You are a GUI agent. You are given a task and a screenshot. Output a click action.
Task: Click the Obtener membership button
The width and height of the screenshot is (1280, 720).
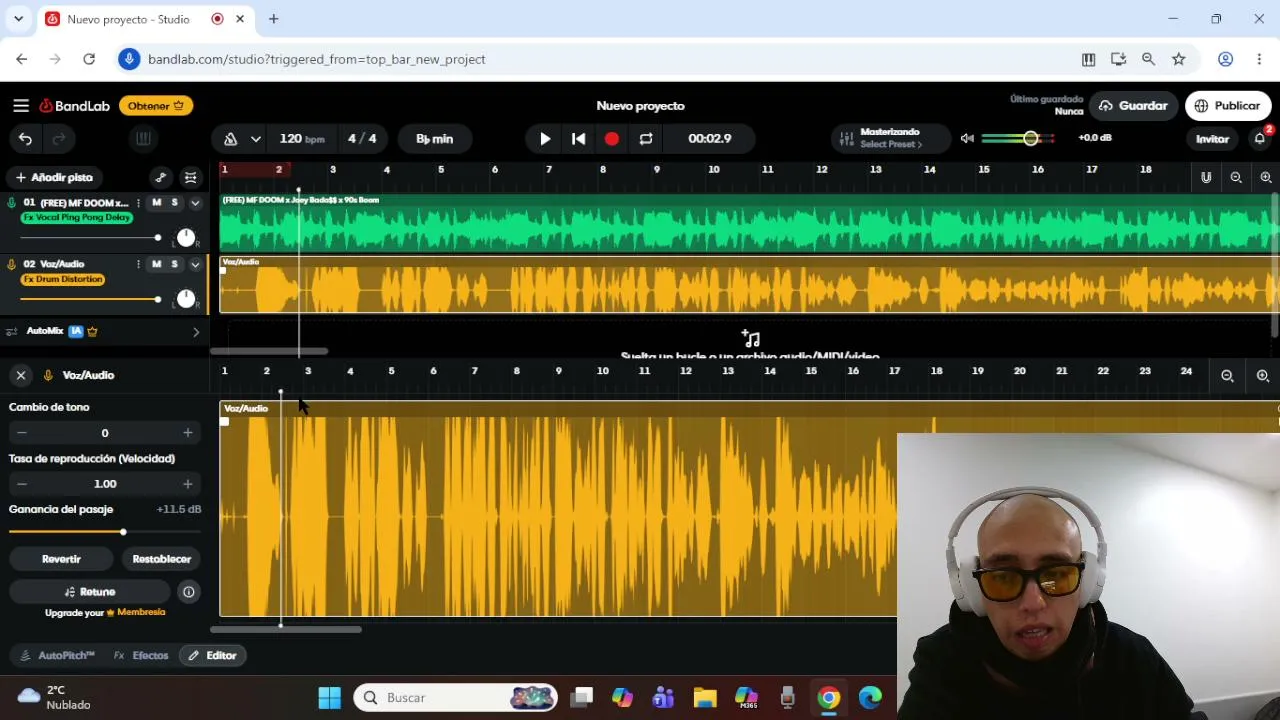(x=156, y=106)
